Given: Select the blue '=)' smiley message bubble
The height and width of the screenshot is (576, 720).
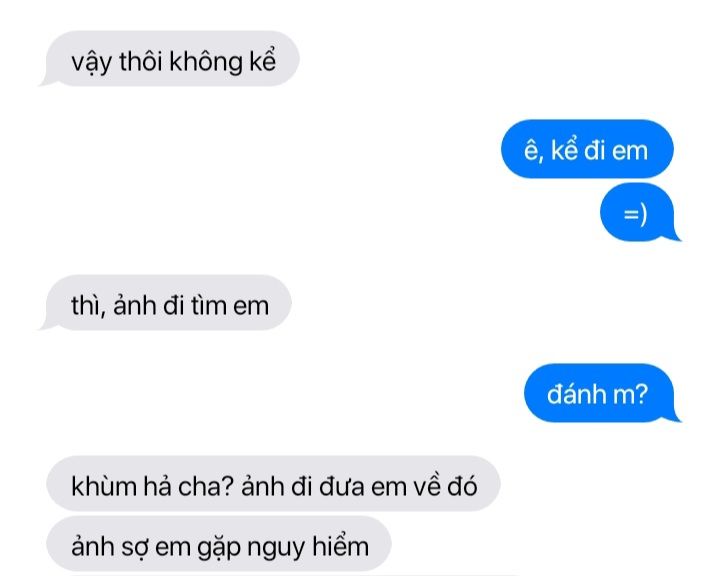Looking at the screenshot, I should (639, 213).
